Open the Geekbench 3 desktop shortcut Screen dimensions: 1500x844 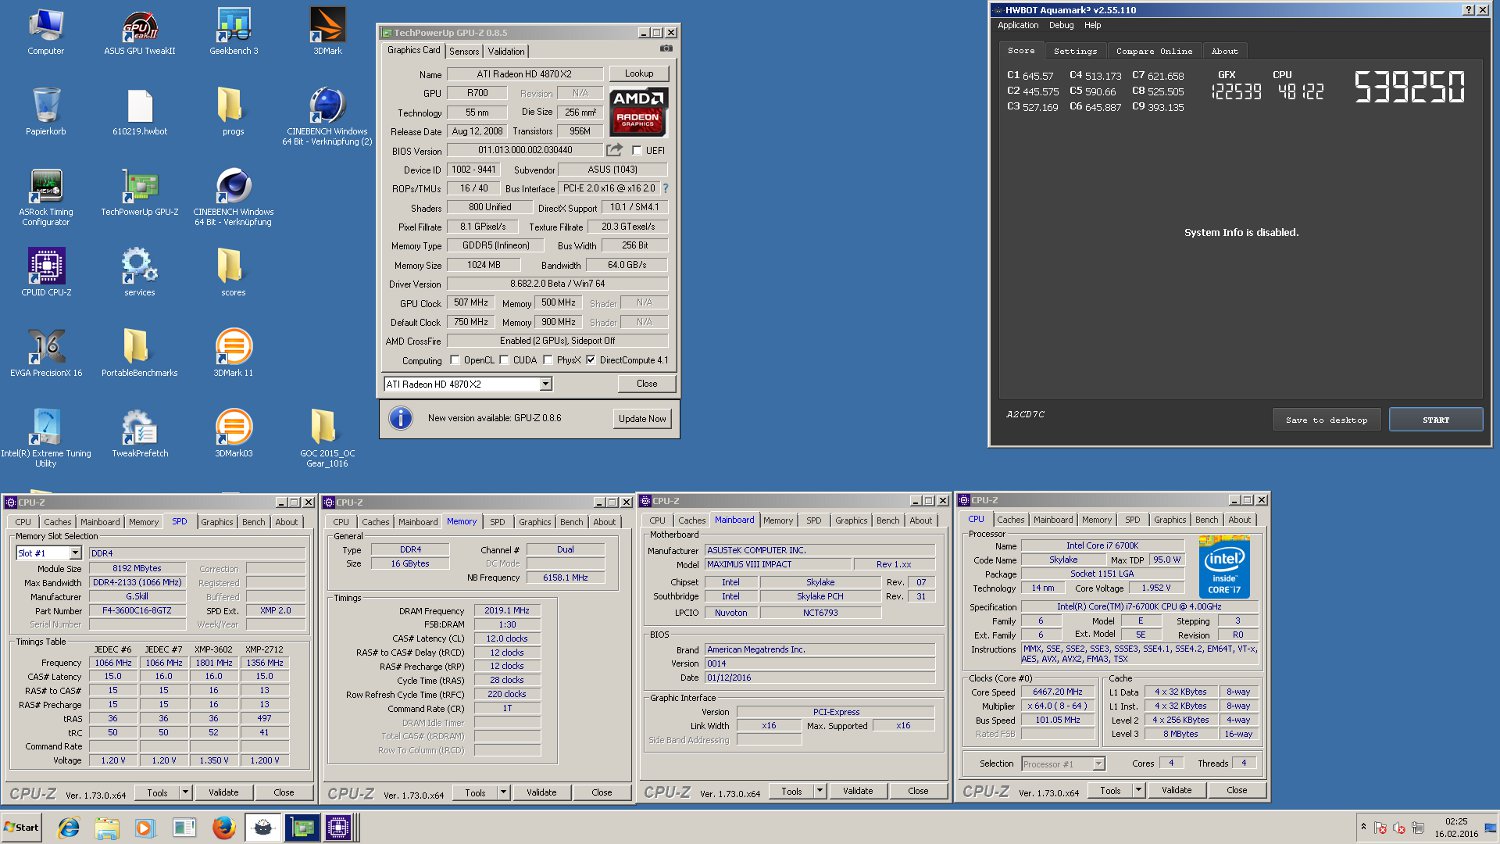click(x=233, y=31)
